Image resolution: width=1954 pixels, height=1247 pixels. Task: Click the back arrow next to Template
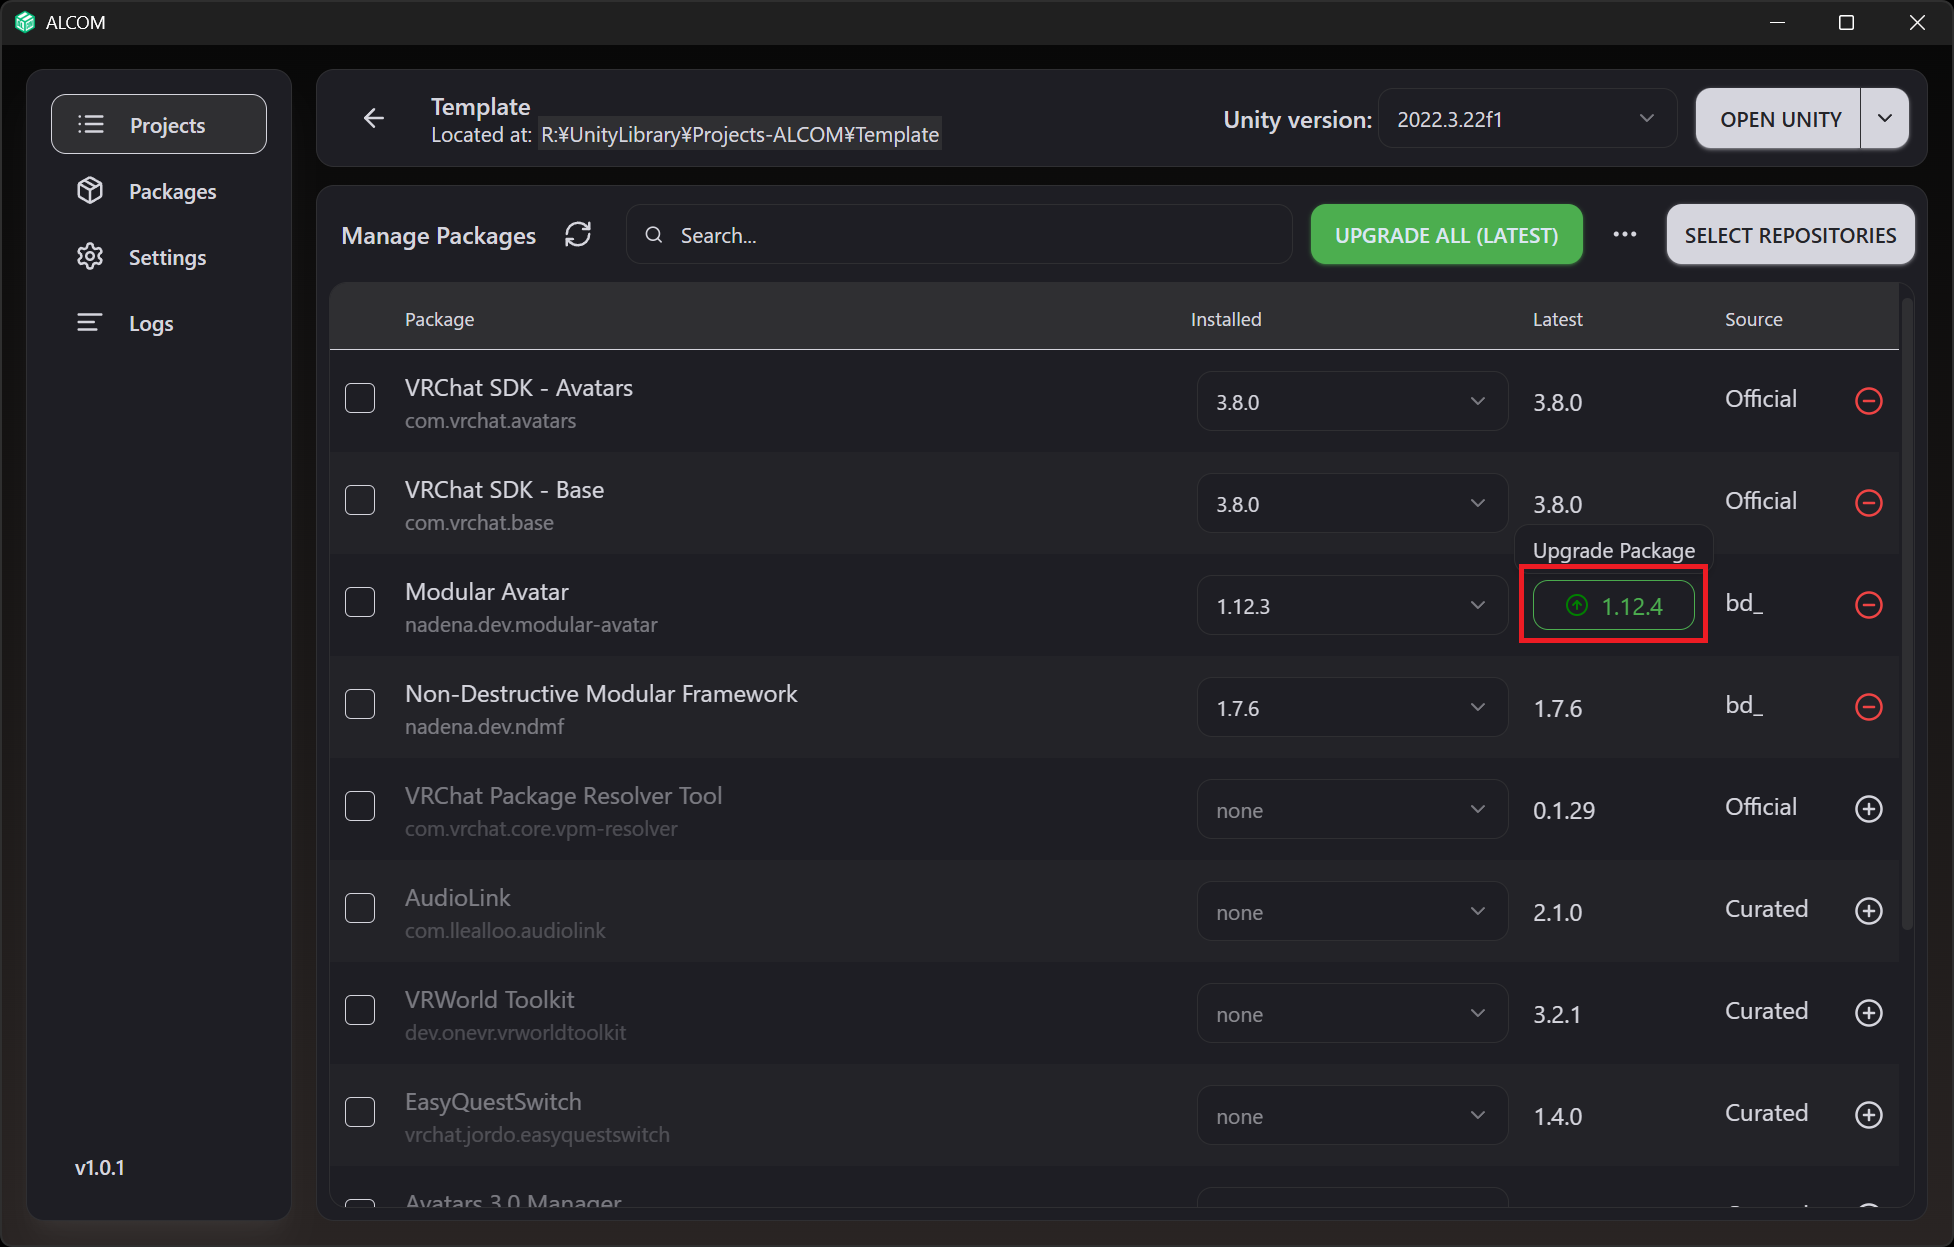374,119
